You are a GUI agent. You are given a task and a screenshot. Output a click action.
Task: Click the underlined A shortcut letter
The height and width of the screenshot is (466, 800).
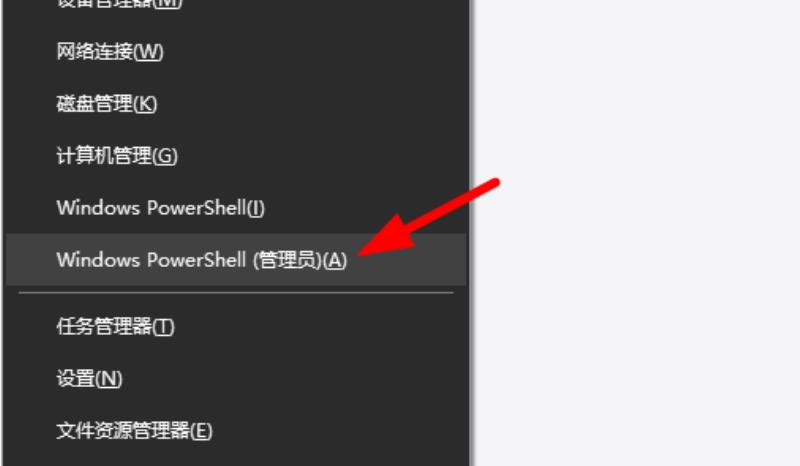point(335,260)
